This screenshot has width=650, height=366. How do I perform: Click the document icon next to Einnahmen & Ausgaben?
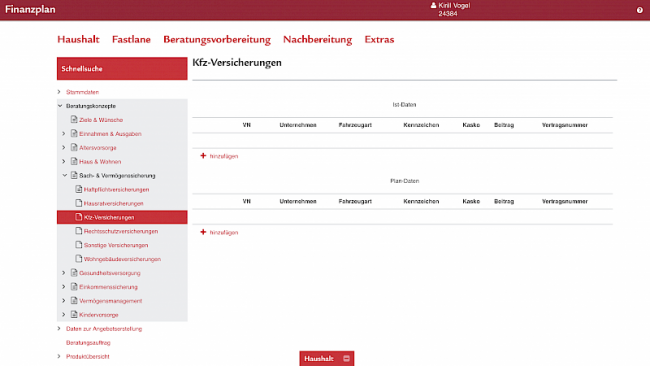click(x=74, y=133)
